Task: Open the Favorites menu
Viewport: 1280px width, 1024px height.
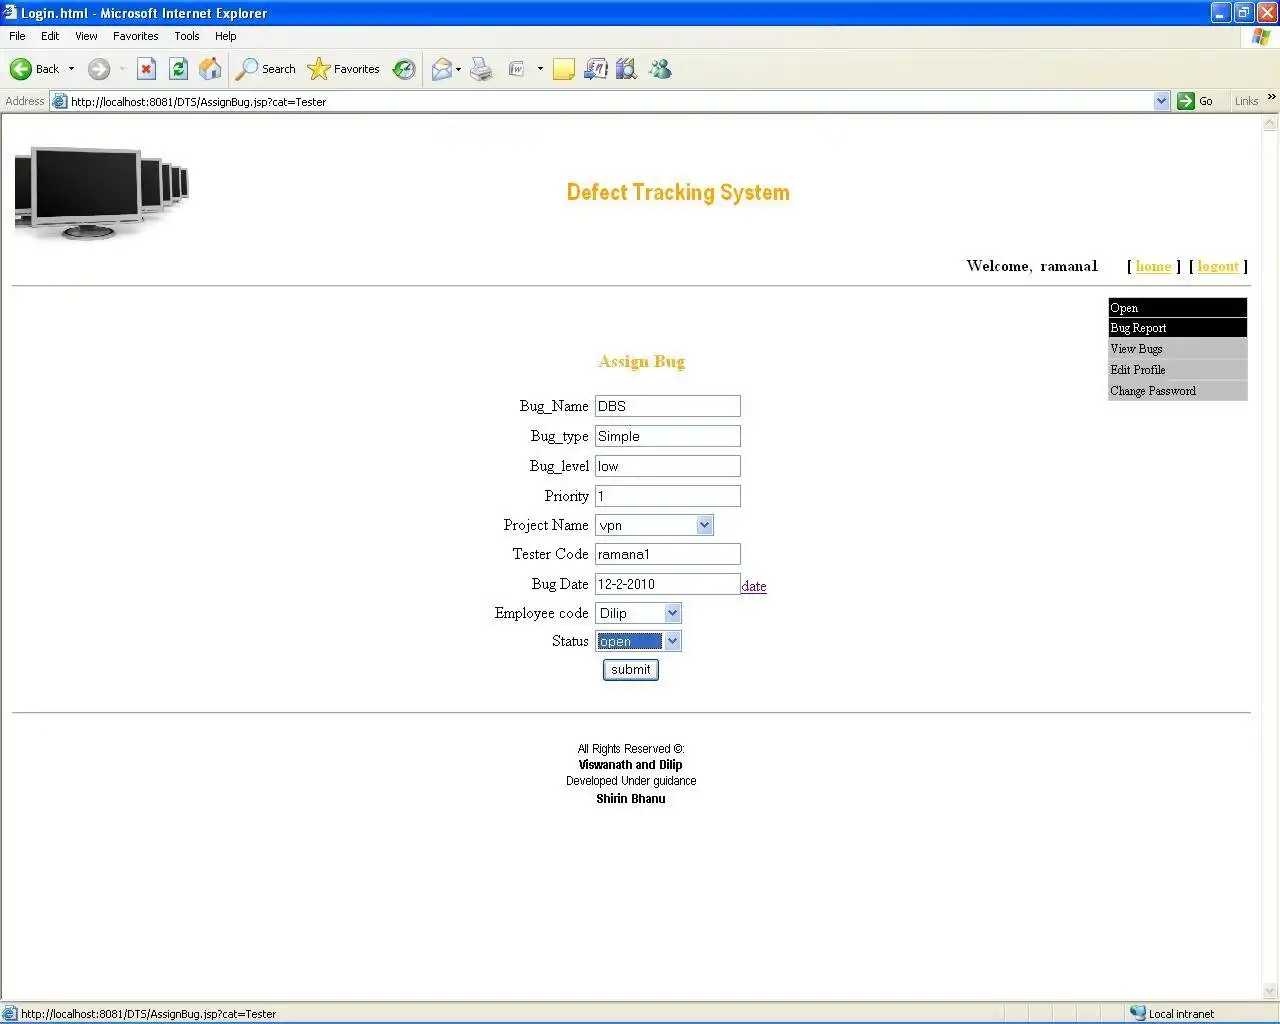Action: click(x=135, y=36)
